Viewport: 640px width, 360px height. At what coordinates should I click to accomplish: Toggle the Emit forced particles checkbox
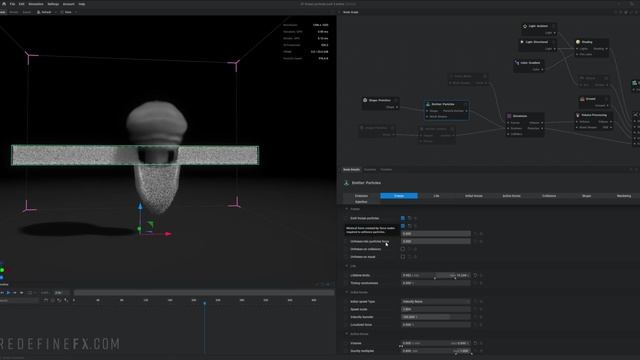coord(403,218)
